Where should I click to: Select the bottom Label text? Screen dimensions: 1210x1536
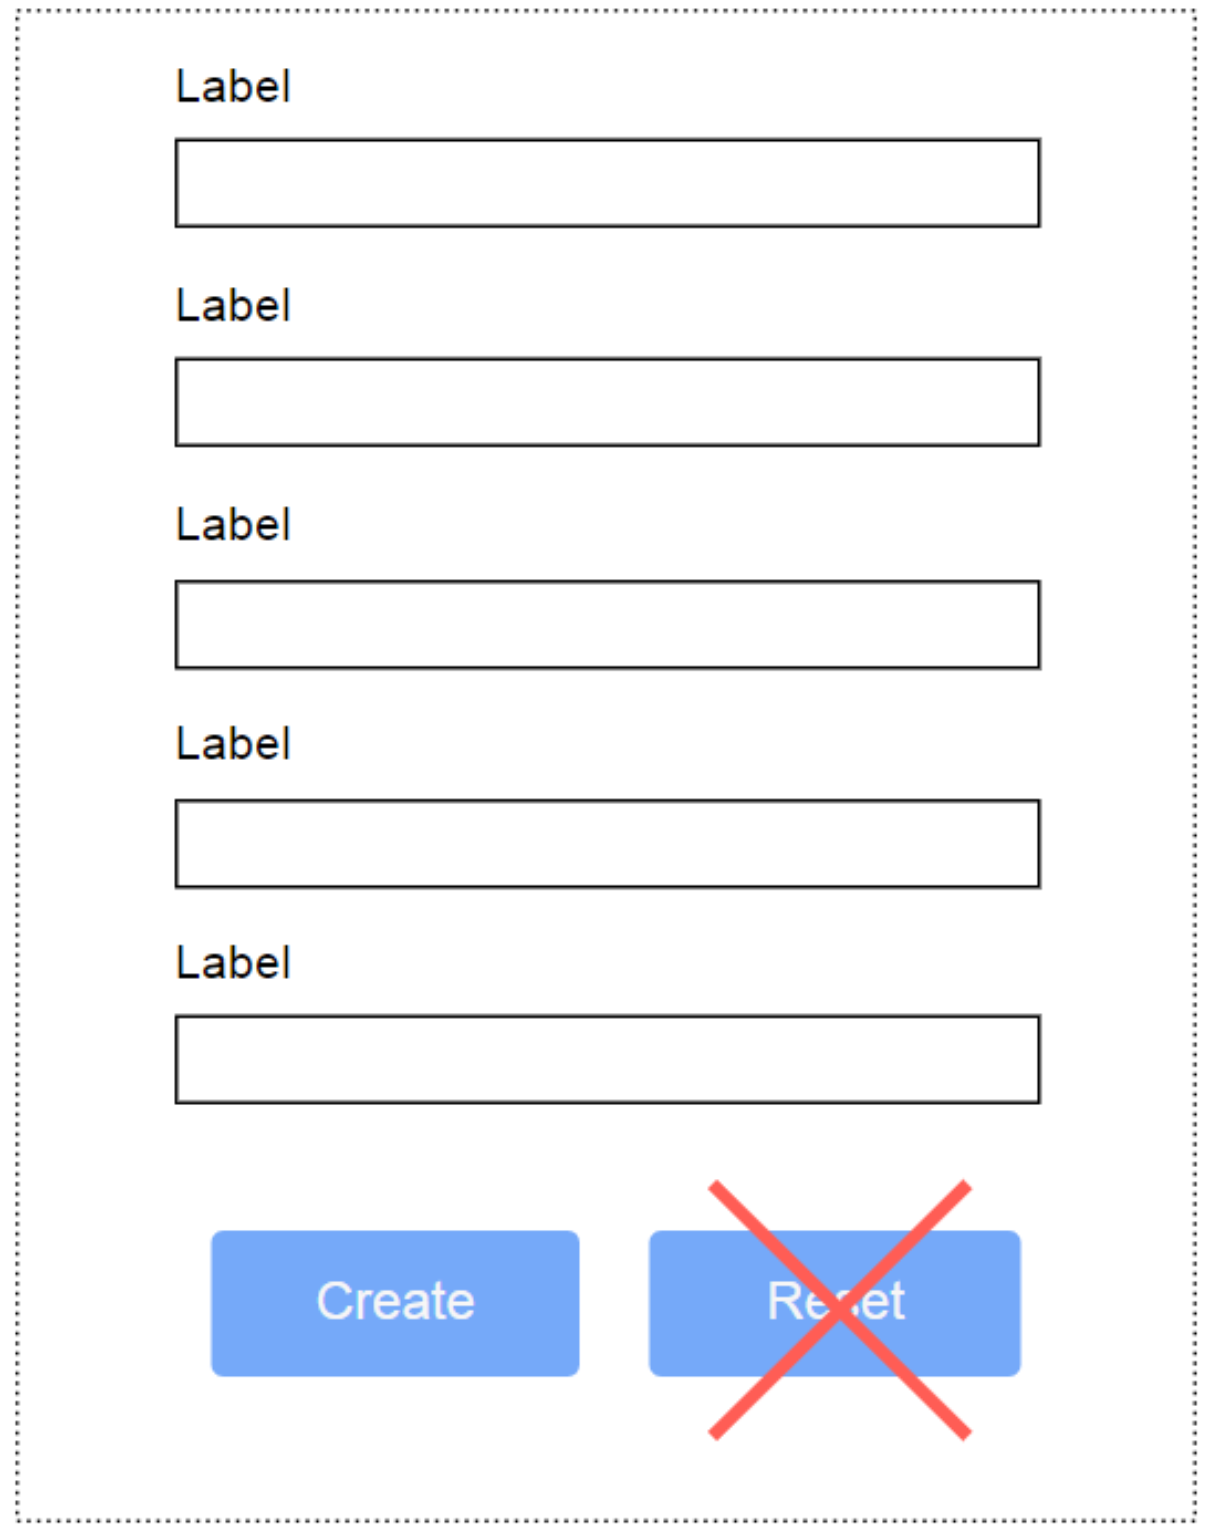pos(230,962)
